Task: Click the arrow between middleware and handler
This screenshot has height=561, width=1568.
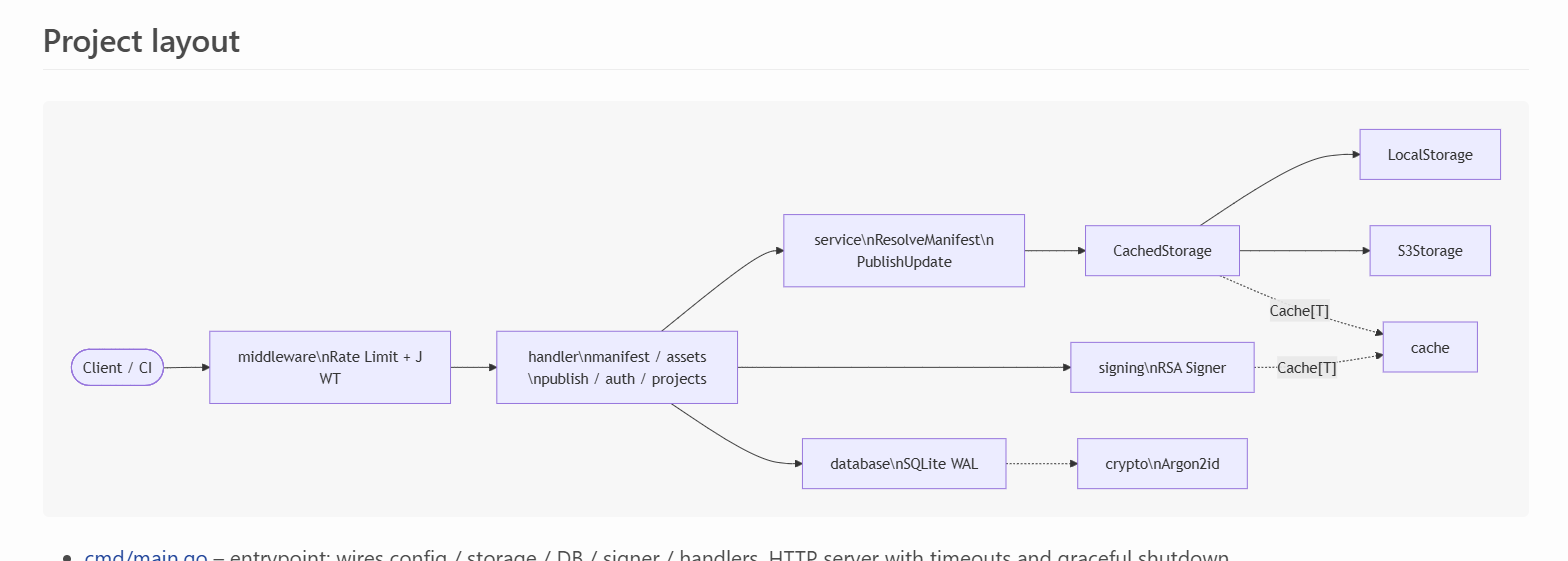Action: point(473,367)
